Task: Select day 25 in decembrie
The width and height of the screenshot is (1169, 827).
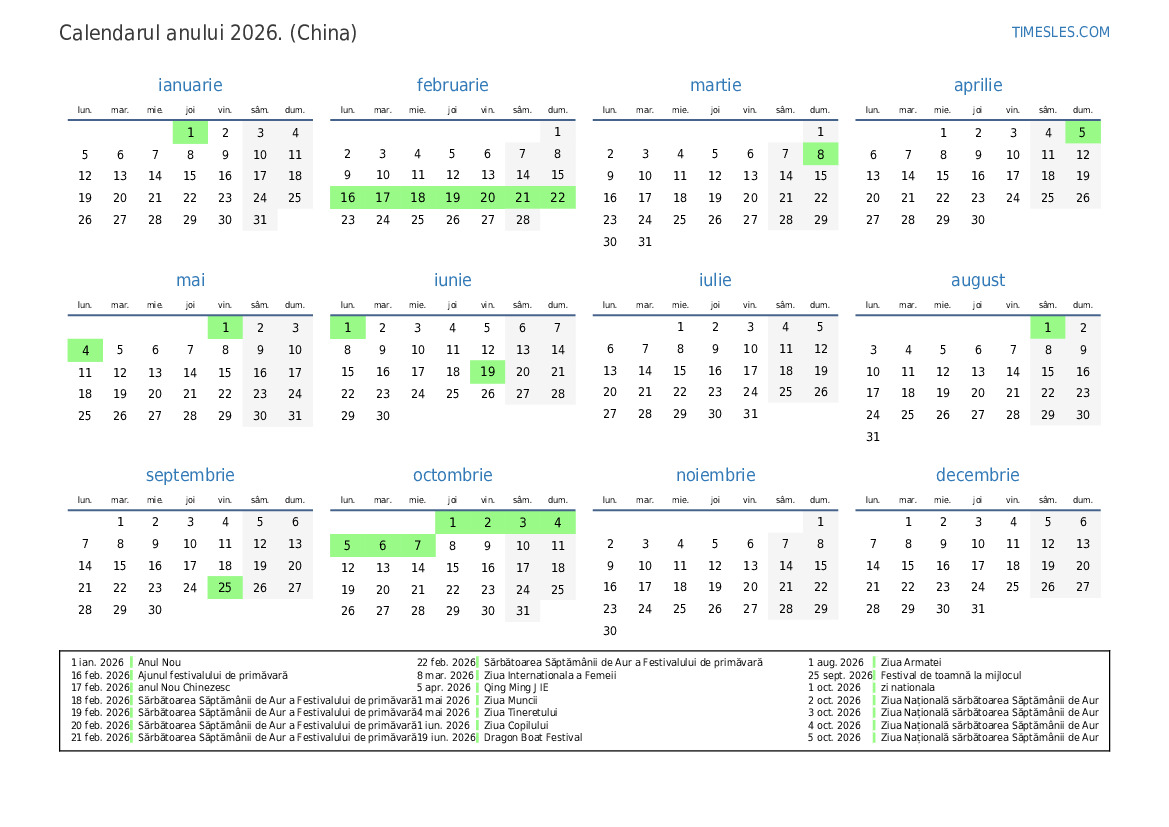Action: (x=1012, y=587)
